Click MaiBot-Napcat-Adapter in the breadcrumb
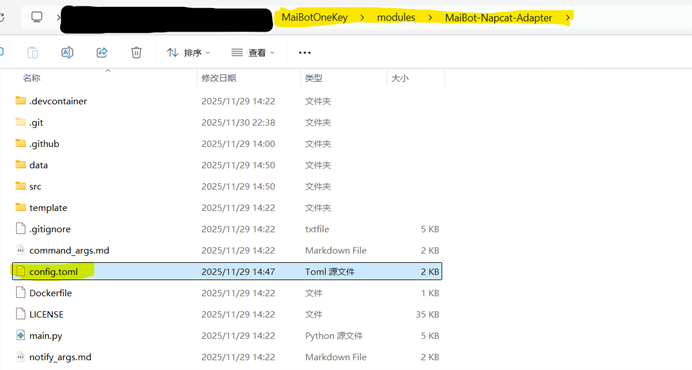This screenshot has height=370, width=692. point(498,18)
